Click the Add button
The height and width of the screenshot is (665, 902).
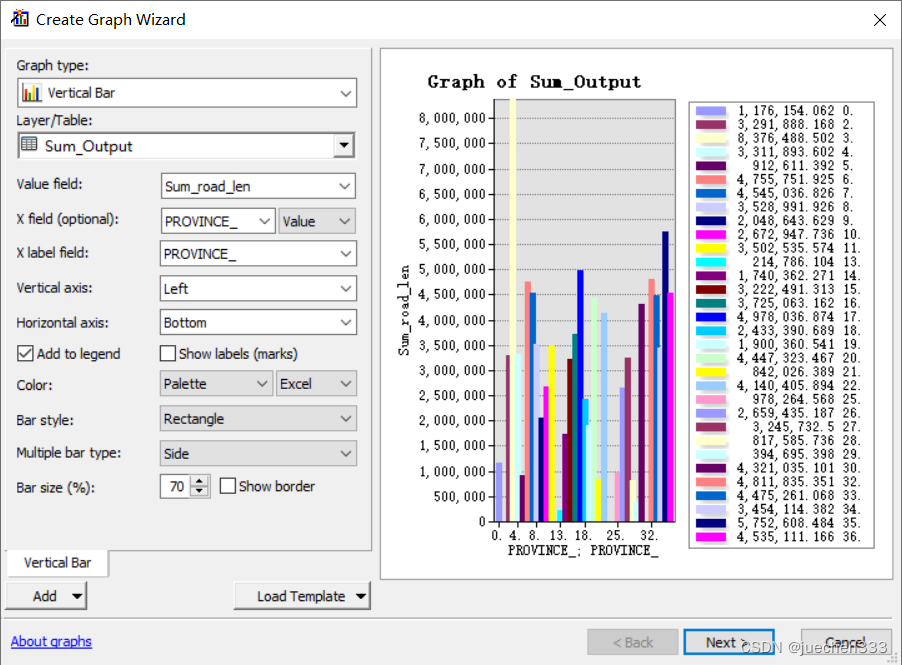[x=46, y=596]
